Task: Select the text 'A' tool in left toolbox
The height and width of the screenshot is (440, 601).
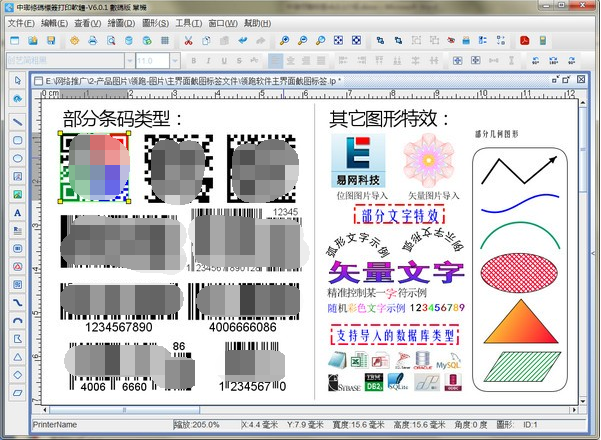Action: click(x=18, y=212)
